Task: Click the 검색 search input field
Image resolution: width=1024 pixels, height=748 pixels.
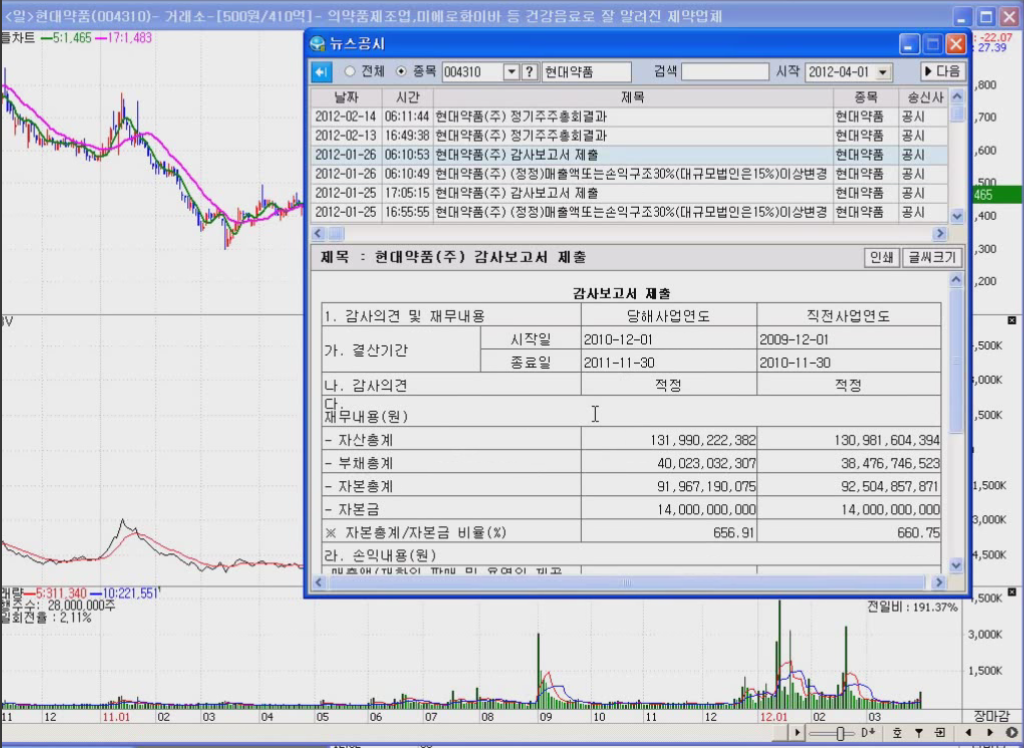Action: (x=725, y=72)
